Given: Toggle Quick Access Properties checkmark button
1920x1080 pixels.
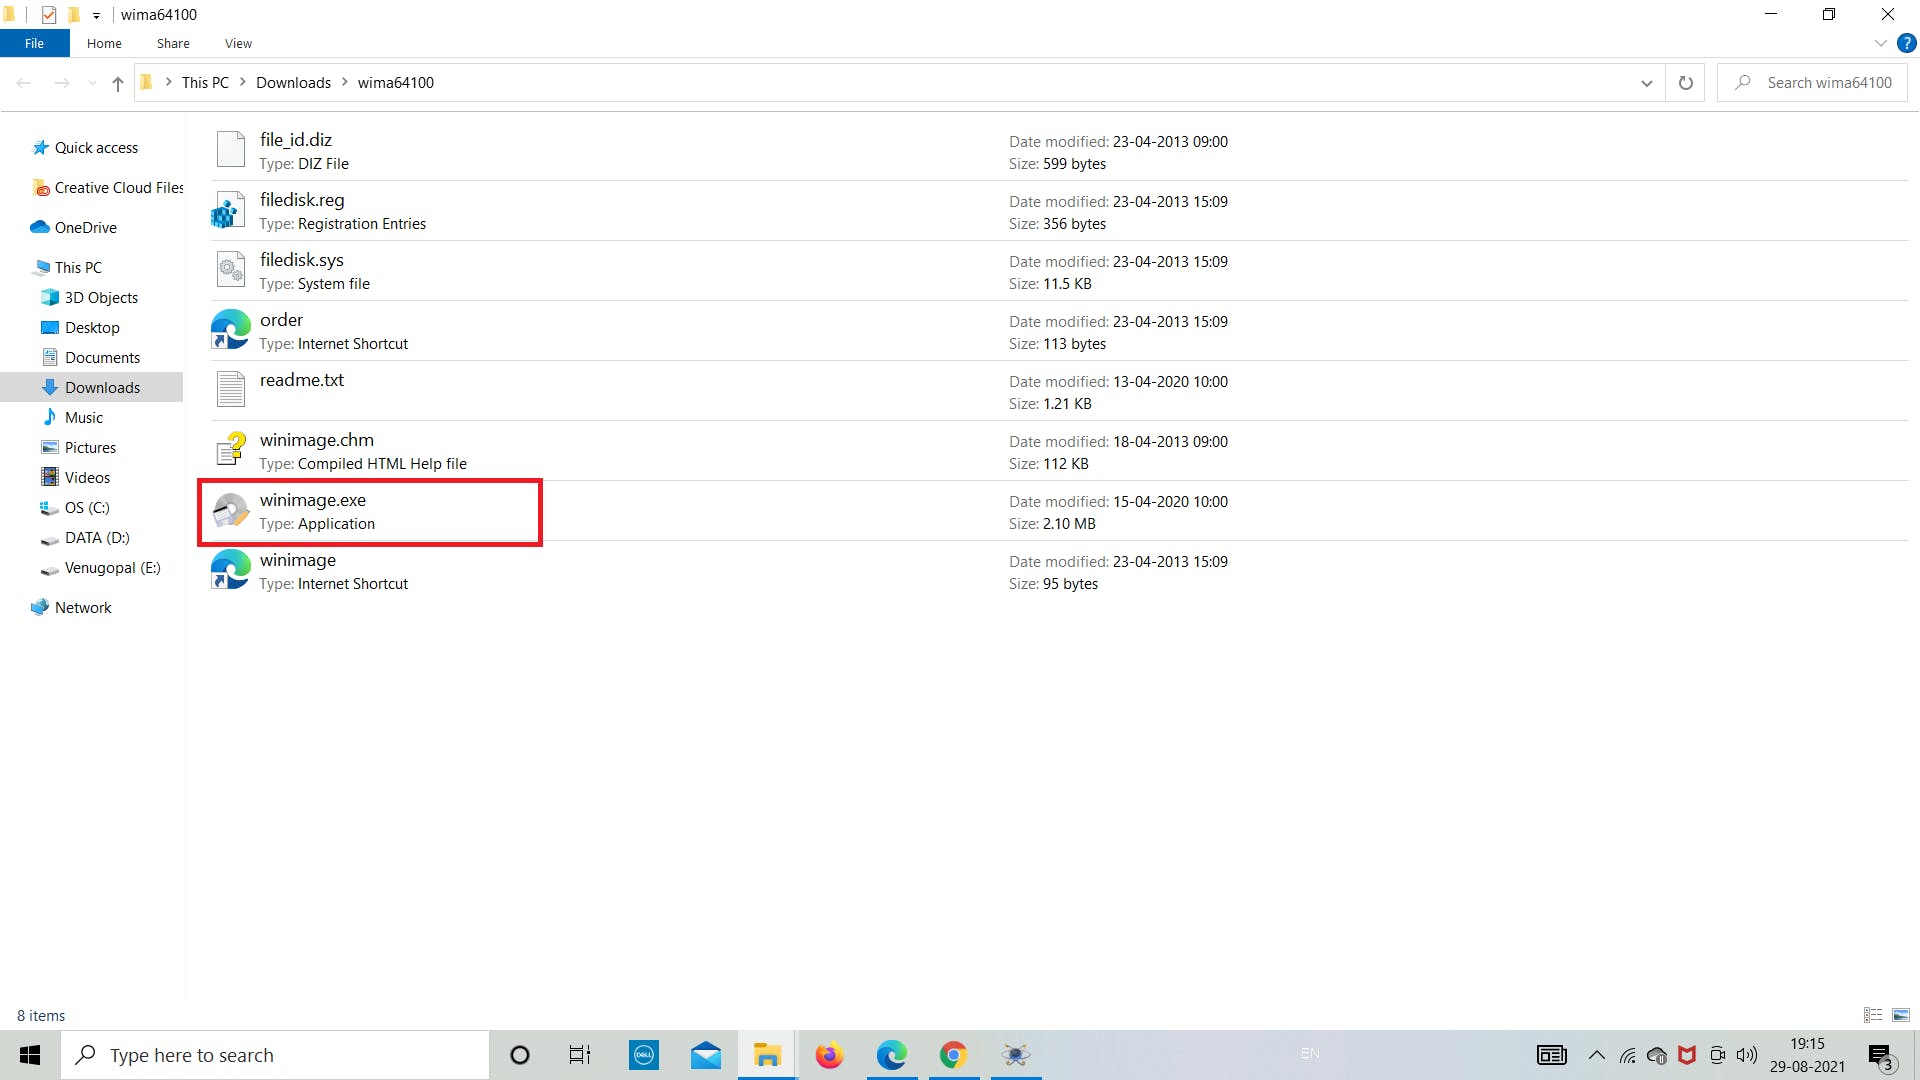Looking at the screenshot, I should point(48,15).
